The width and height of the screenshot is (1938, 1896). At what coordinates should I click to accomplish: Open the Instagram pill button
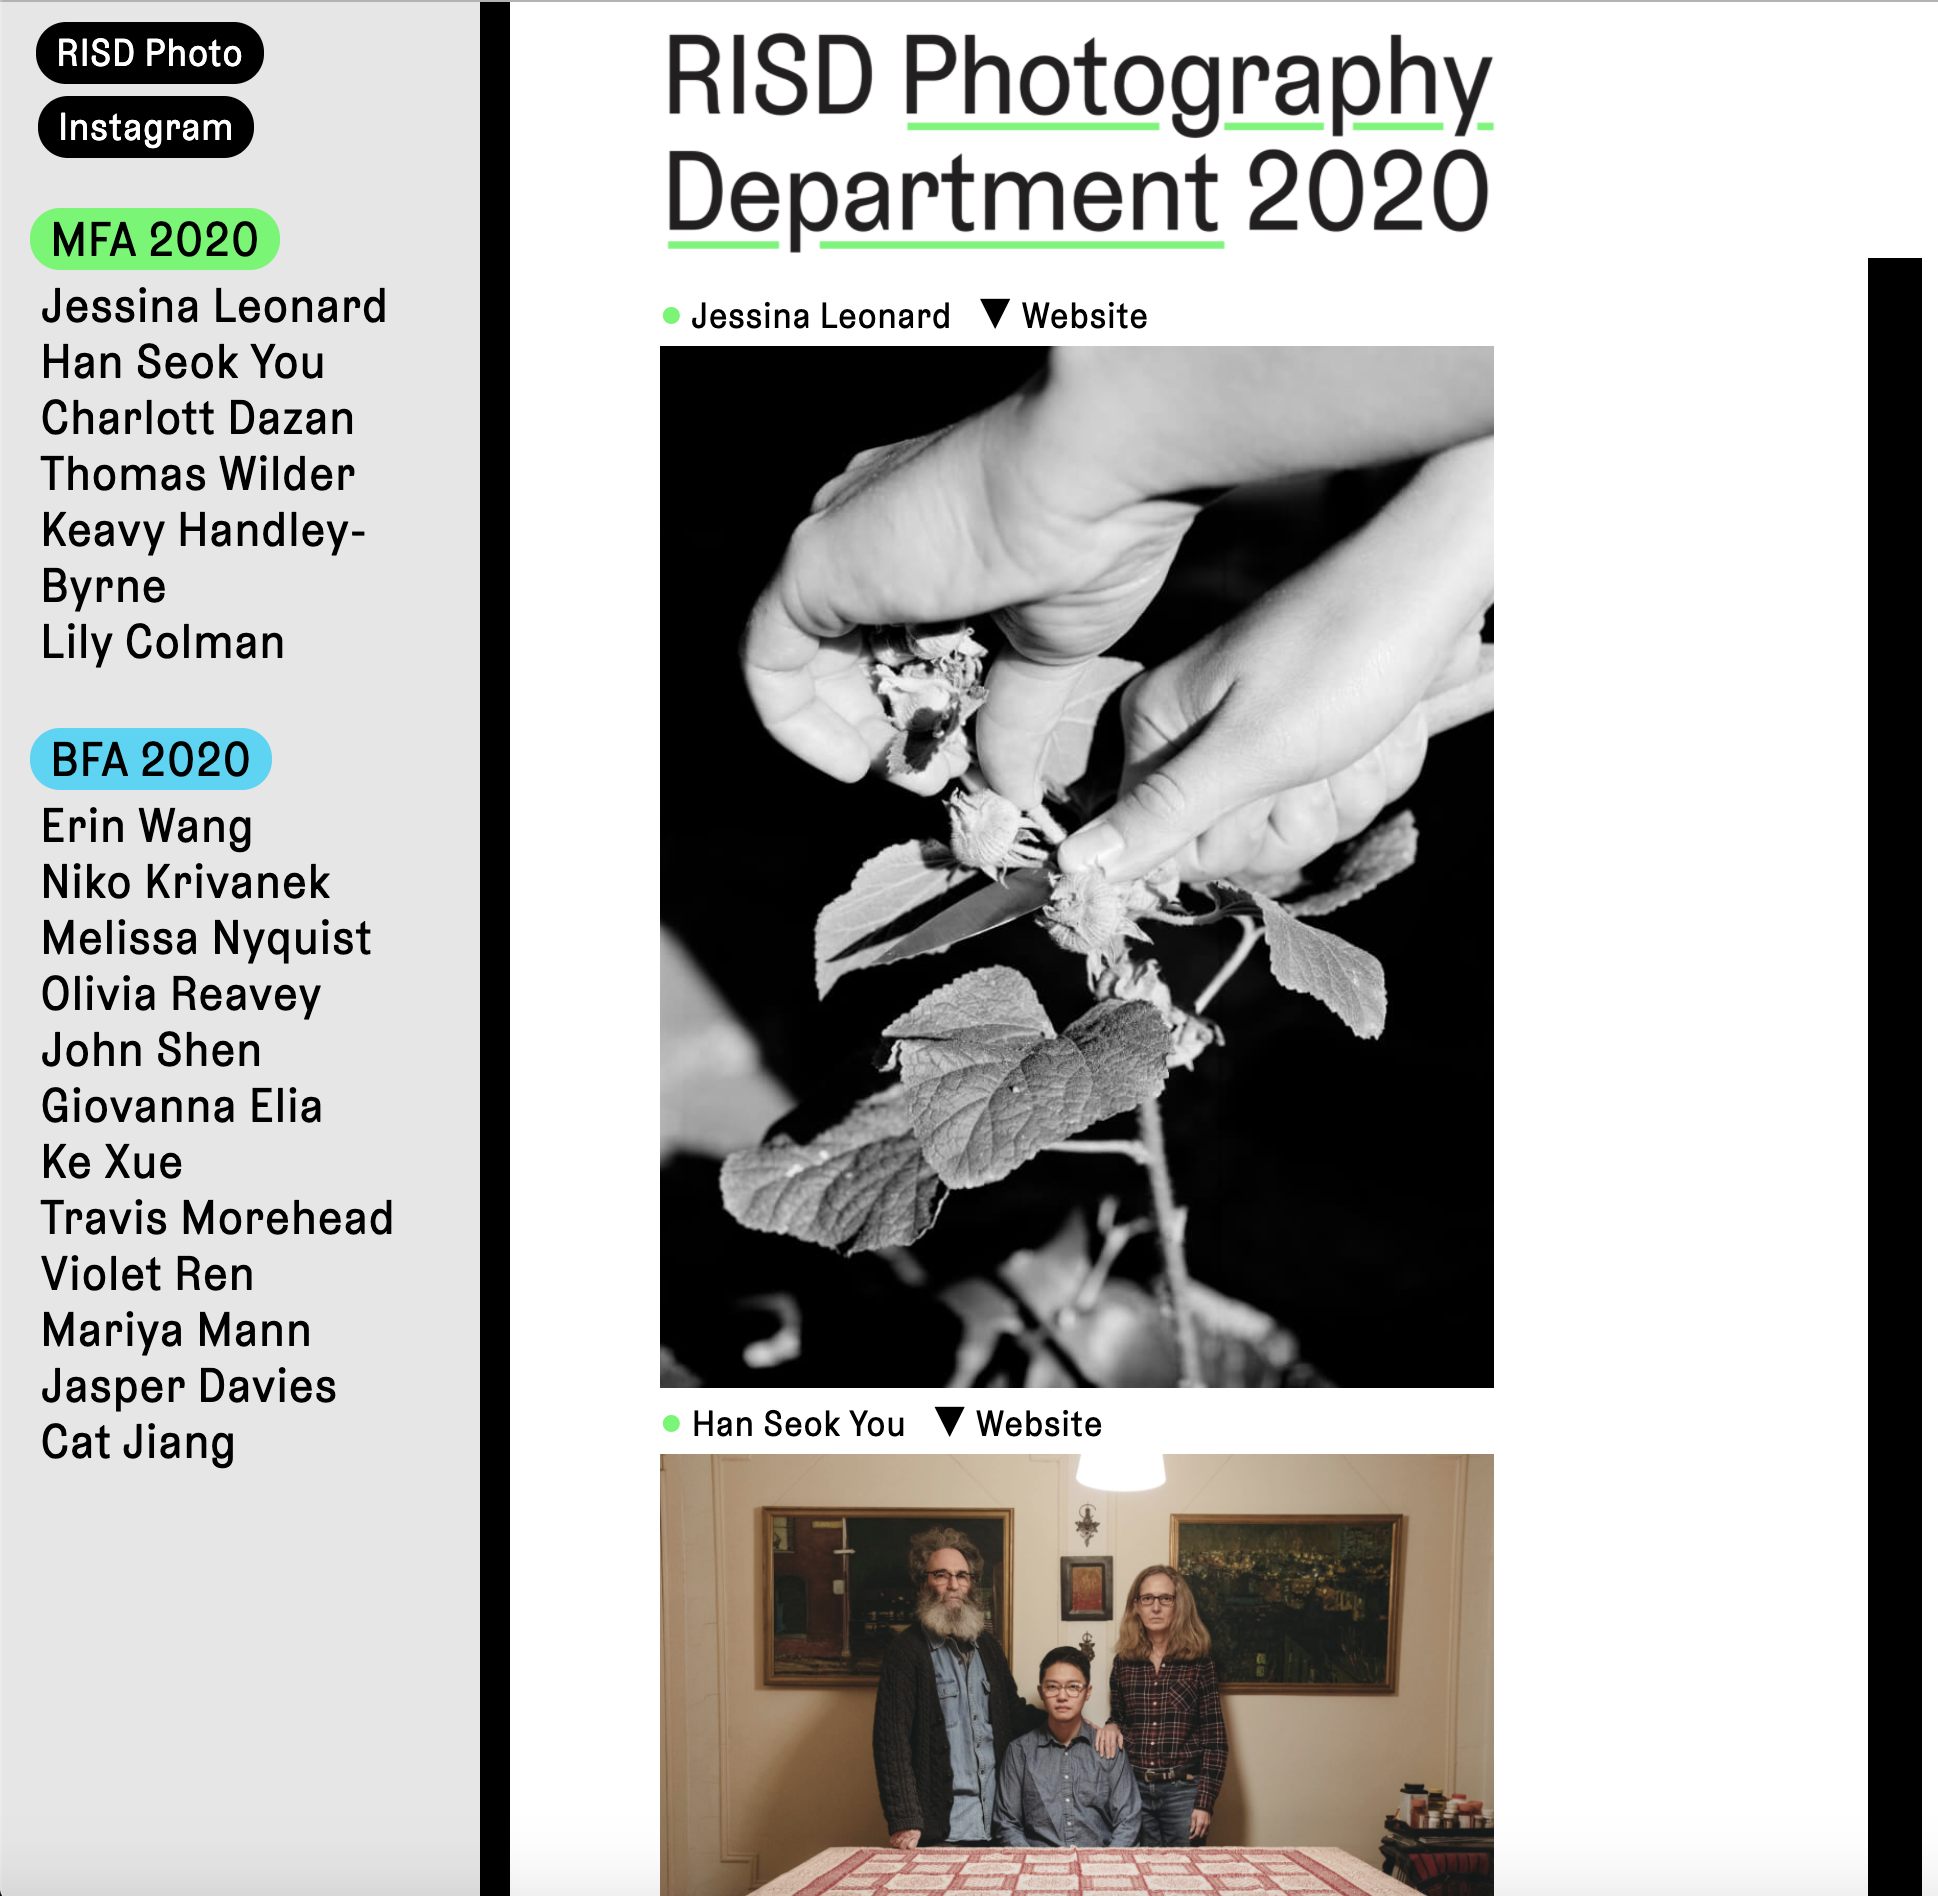(x=145, y=127)
